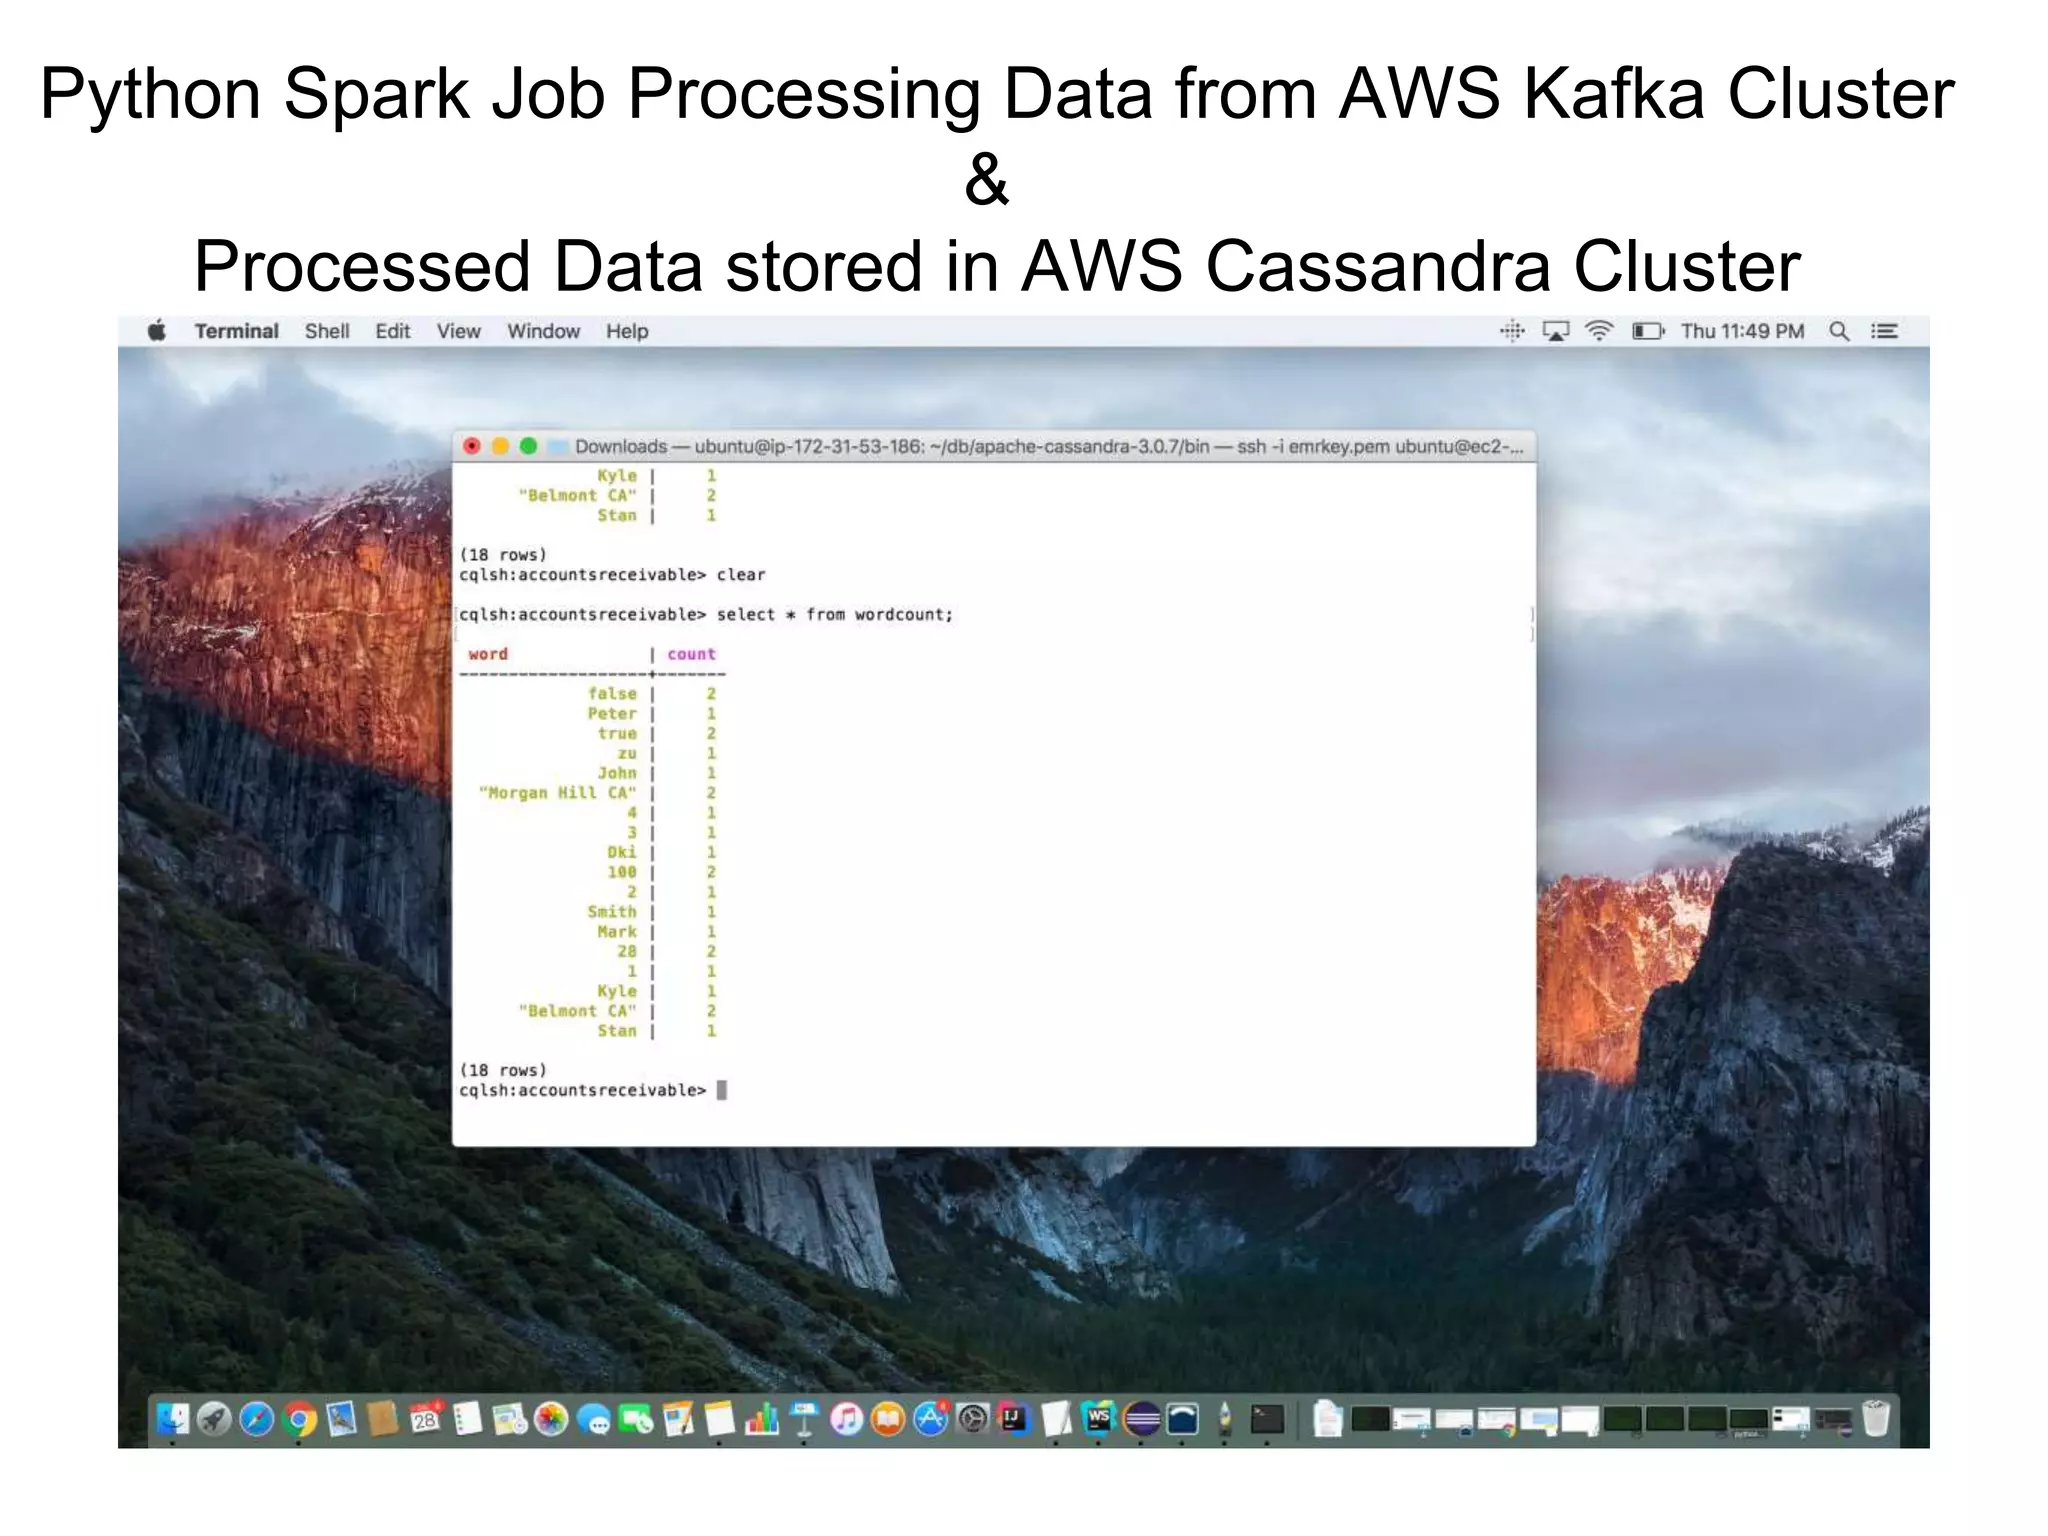Click the 'select * from wordcount;' command text

[835, 614]
